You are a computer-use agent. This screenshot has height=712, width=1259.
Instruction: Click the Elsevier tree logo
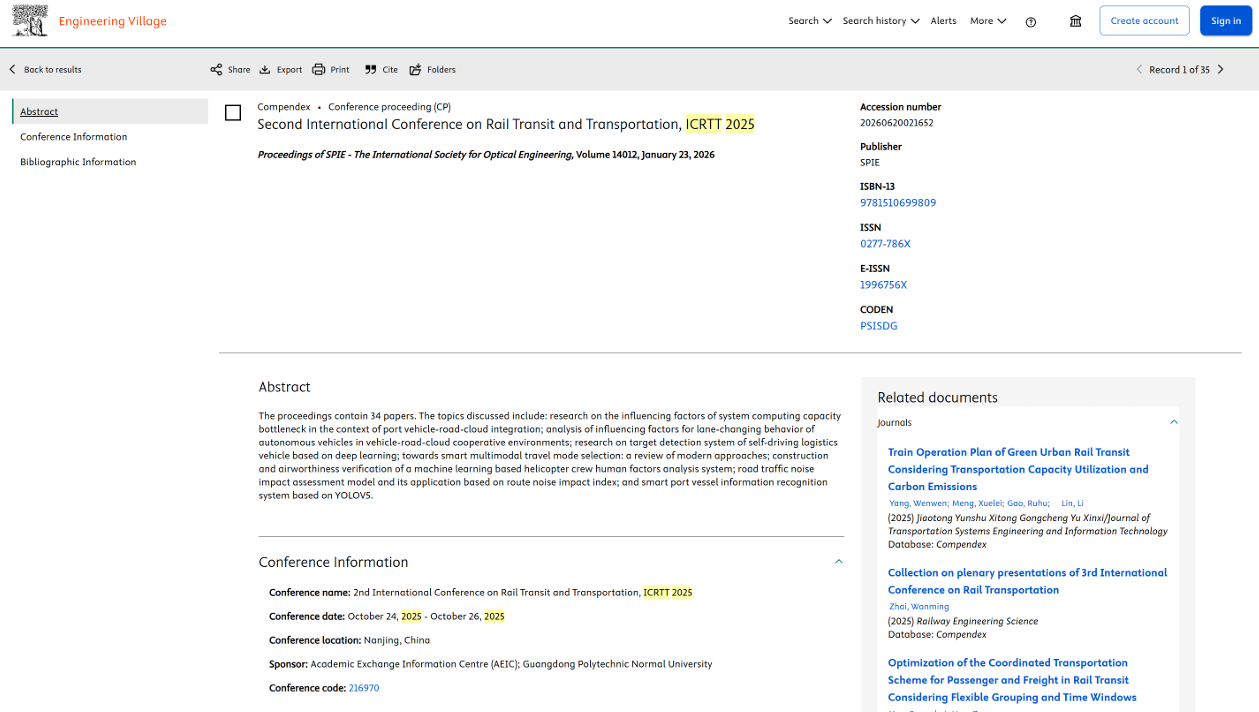[x=30, y=21]
